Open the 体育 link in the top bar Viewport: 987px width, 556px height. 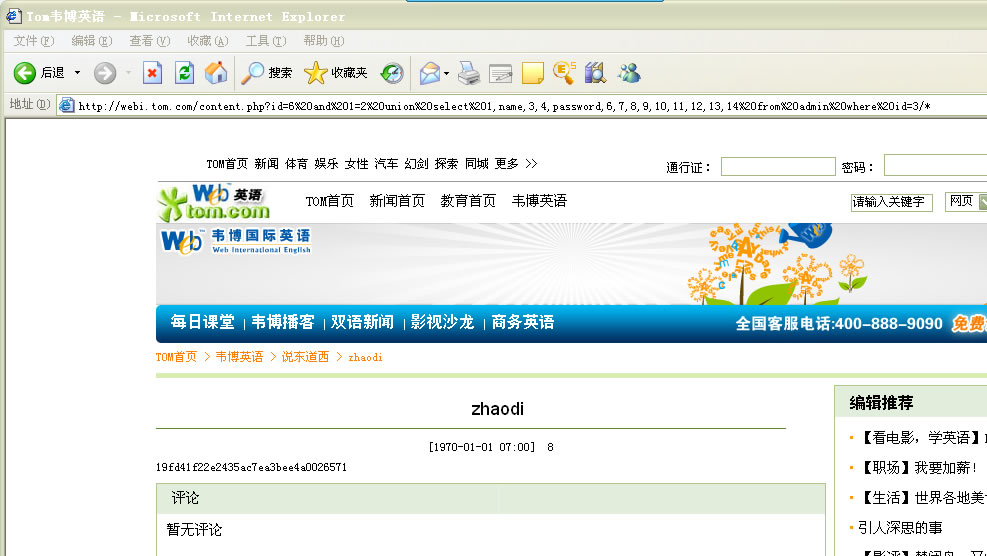296,164
